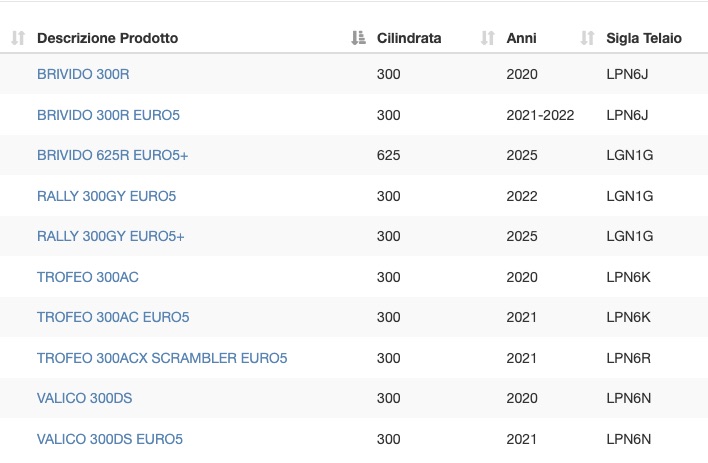Open BRIVIDO 300R EURO5 product
Viewport: 708px width, 463px height.
pyautogui.click(x=108, y=115)
